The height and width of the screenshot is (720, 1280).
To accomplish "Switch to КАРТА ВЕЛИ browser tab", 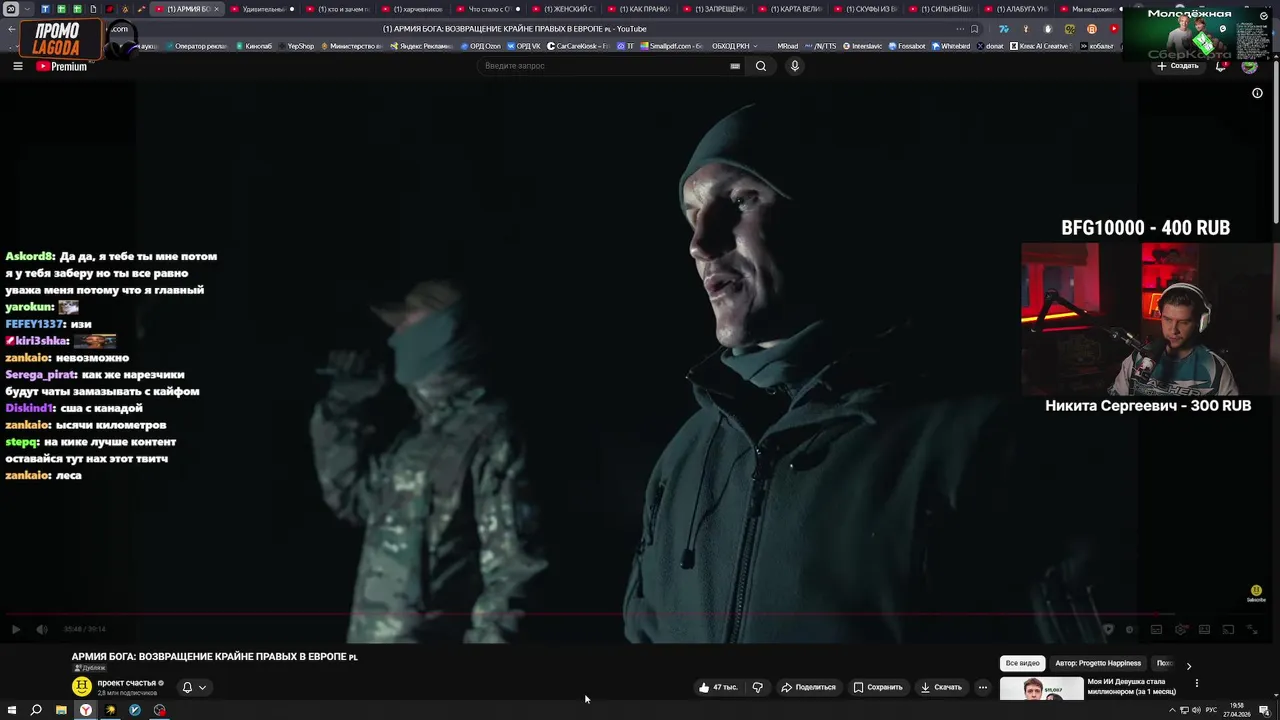I will coord(789,9).
